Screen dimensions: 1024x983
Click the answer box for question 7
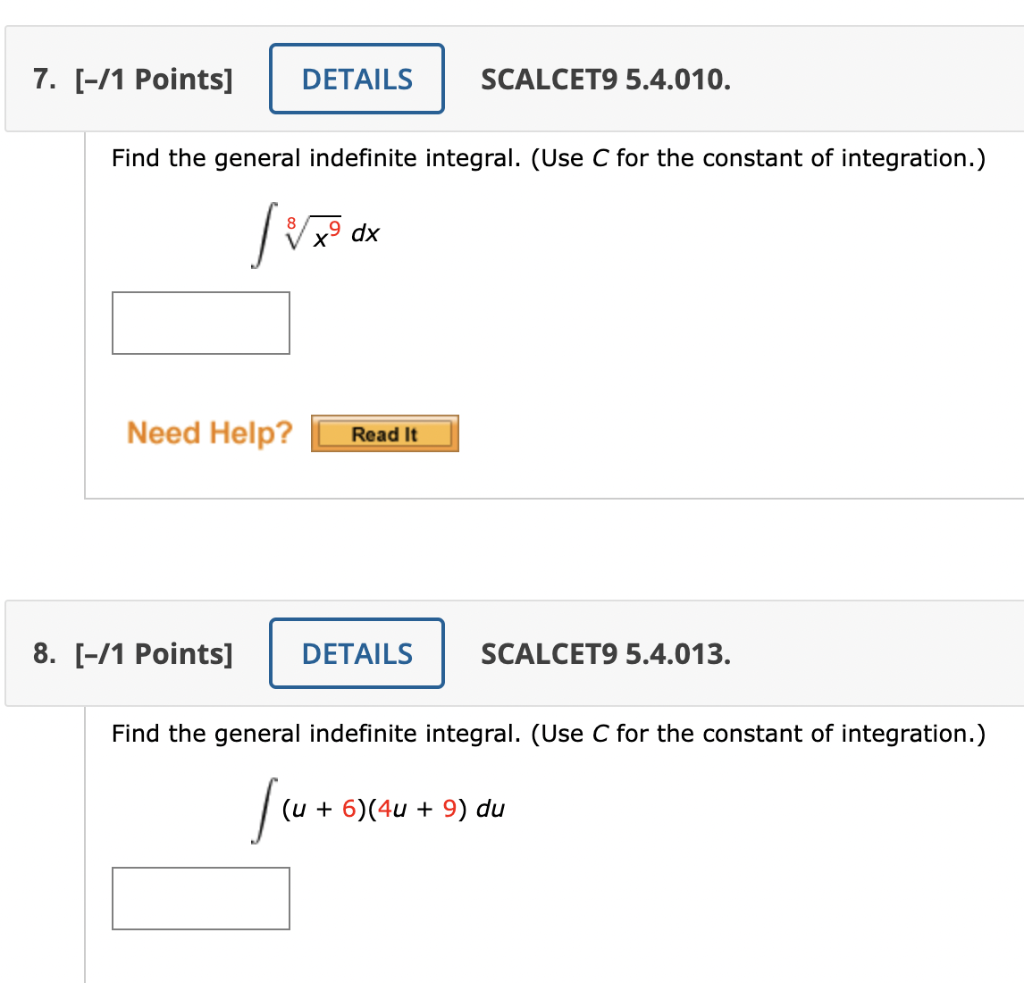click(200, 322)
